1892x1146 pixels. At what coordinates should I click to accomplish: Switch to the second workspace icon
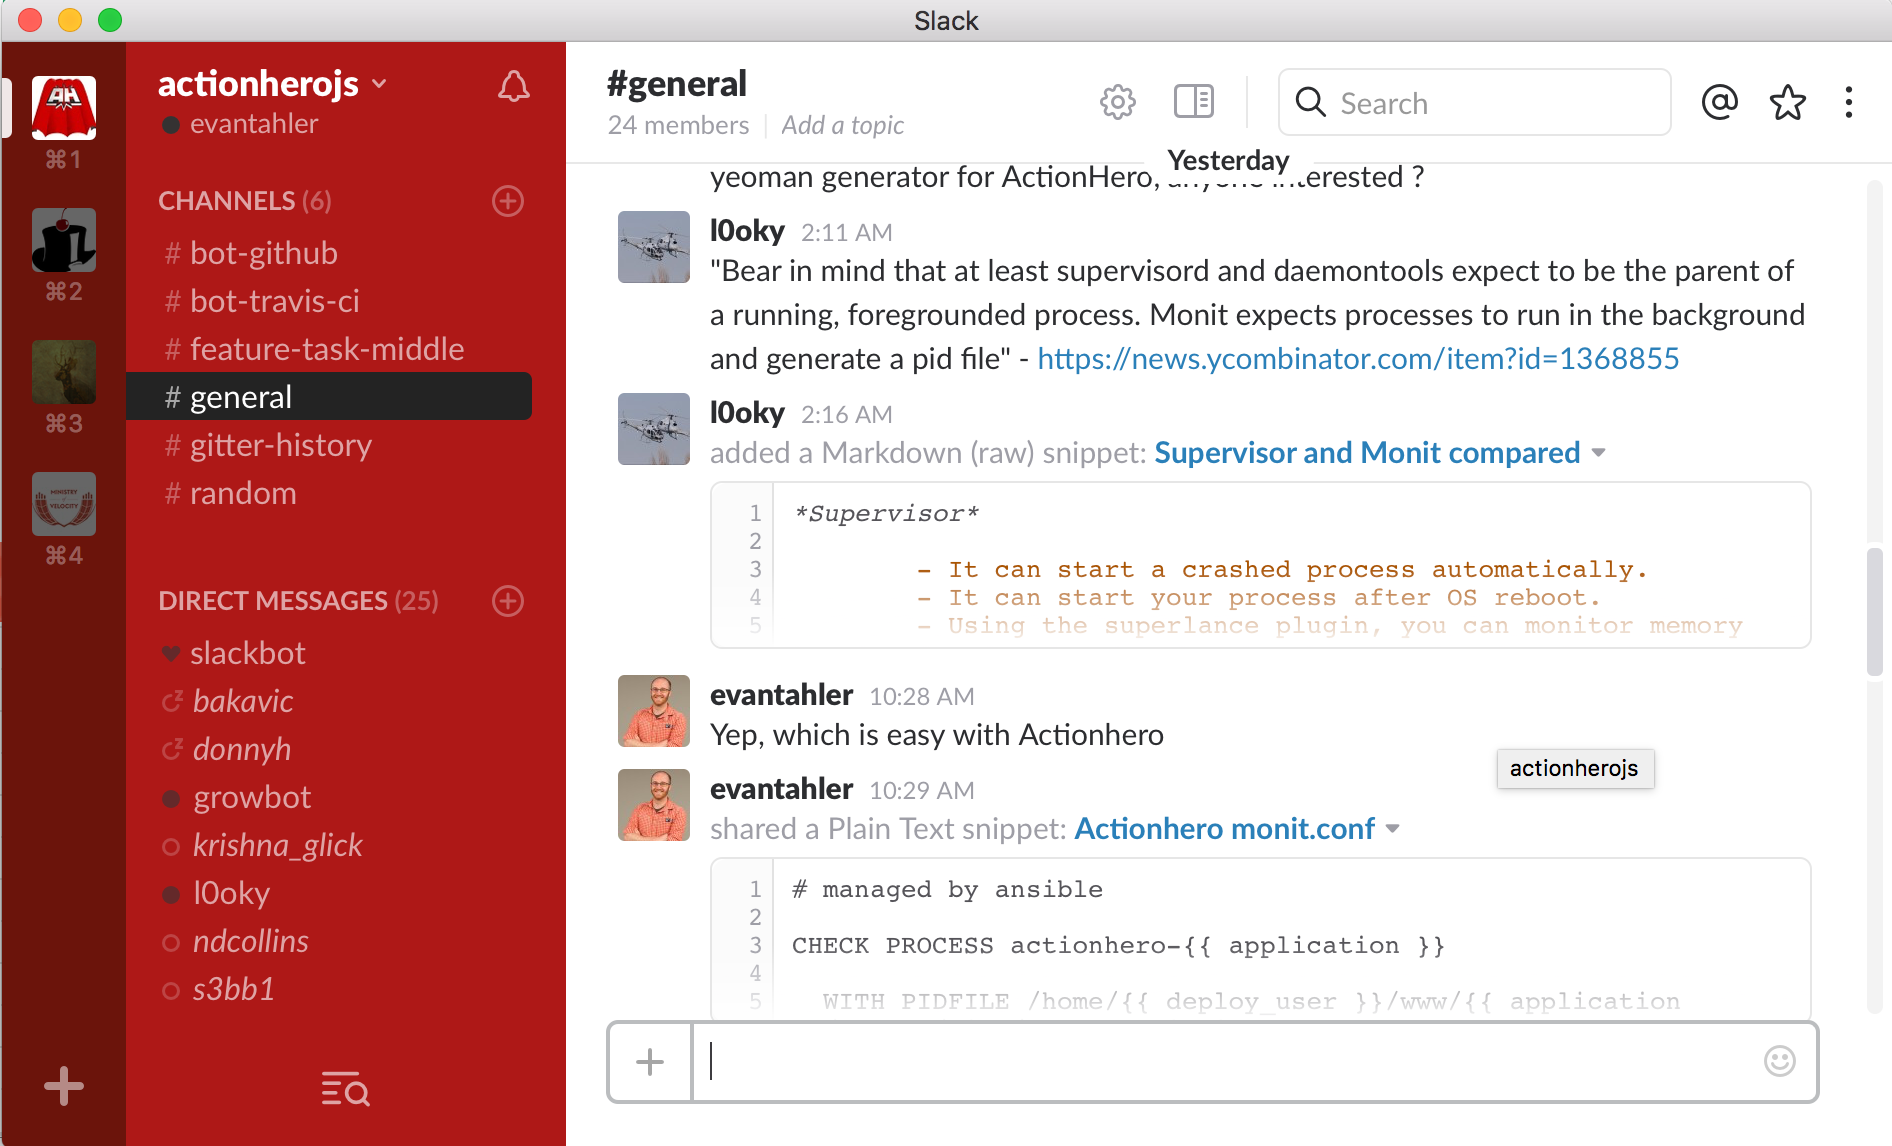(64, 240)
